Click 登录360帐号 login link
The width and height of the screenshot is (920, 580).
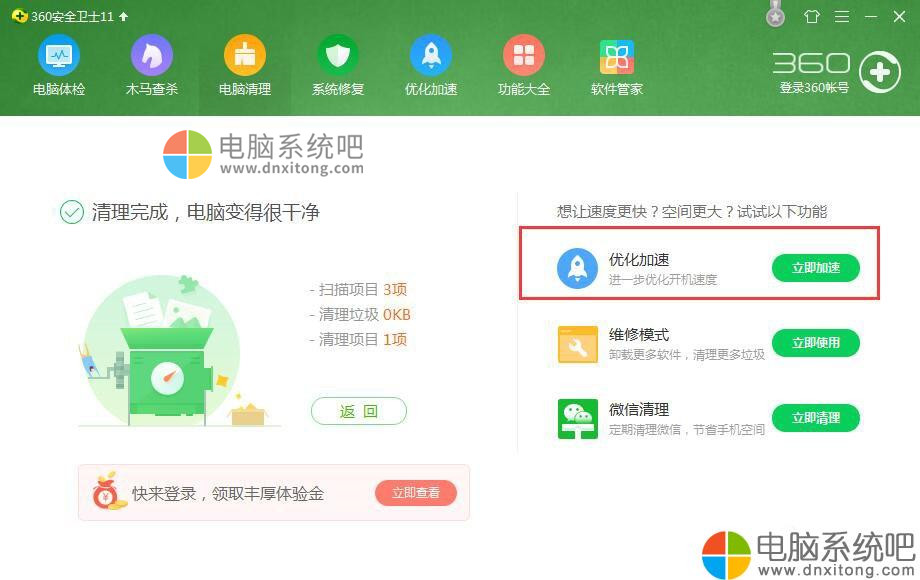pyautogui.click(x=814, y=88)
